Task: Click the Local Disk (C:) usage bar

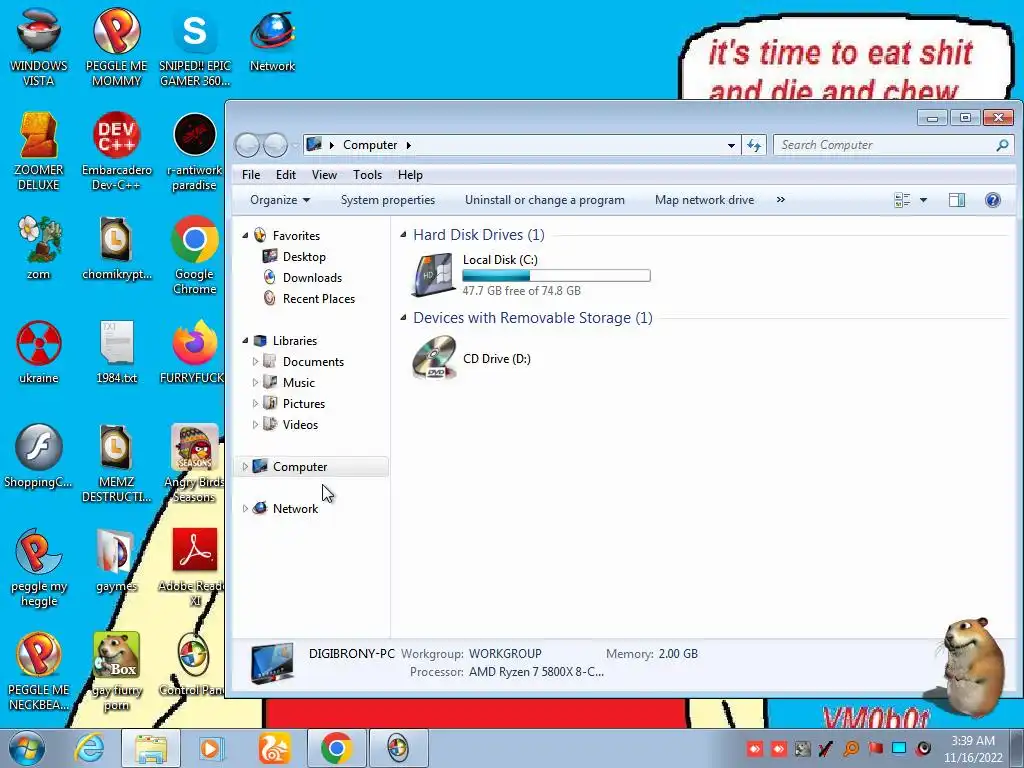Action: point(556,276)
